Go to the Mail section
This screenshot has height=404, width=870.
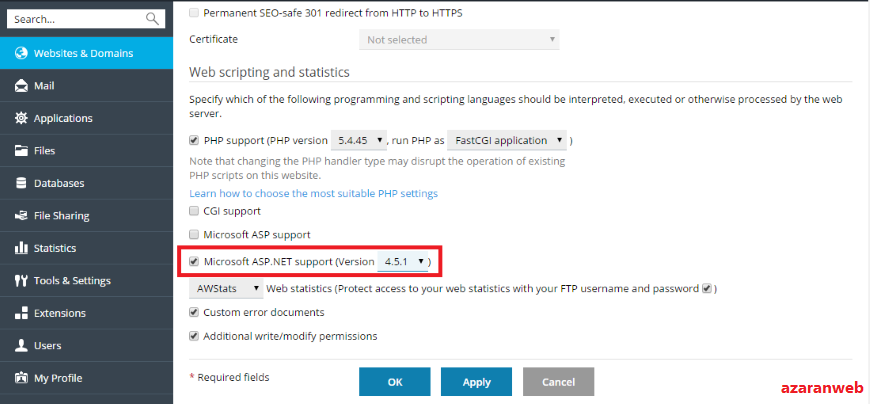[87, 86]
